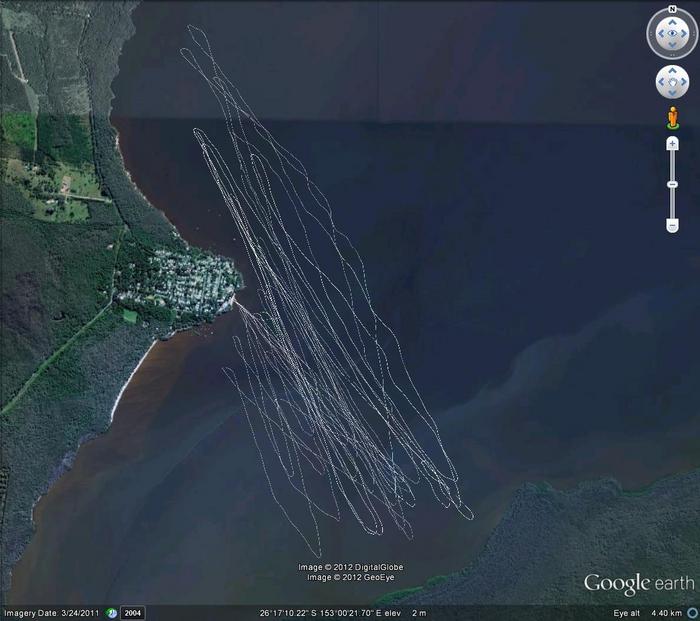
Task: Click the 26°17'10.22" S latitude readout
Action: [288, 613]
